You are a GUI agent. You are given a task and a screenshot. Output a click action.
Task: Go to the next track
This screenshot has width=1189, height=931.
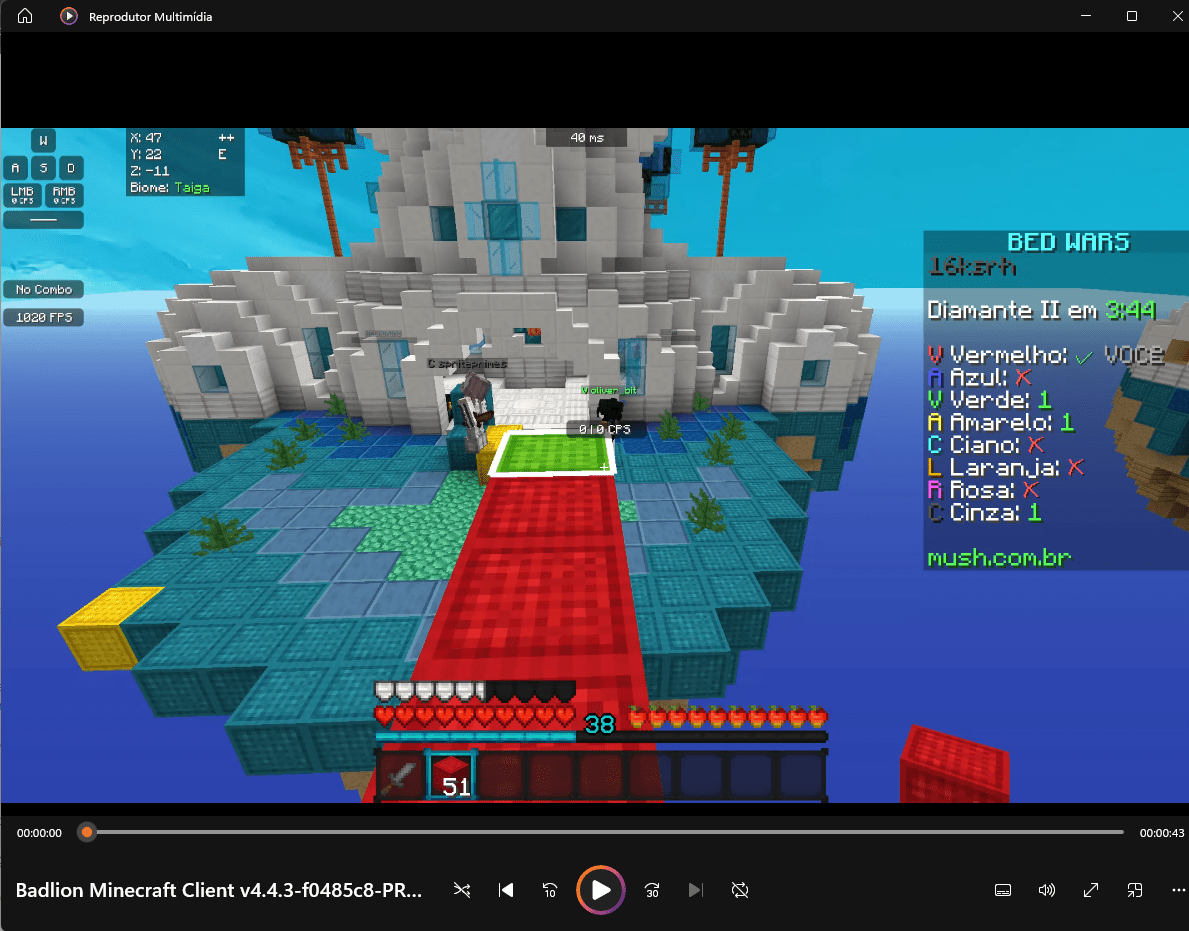click(x=695, y=890)
